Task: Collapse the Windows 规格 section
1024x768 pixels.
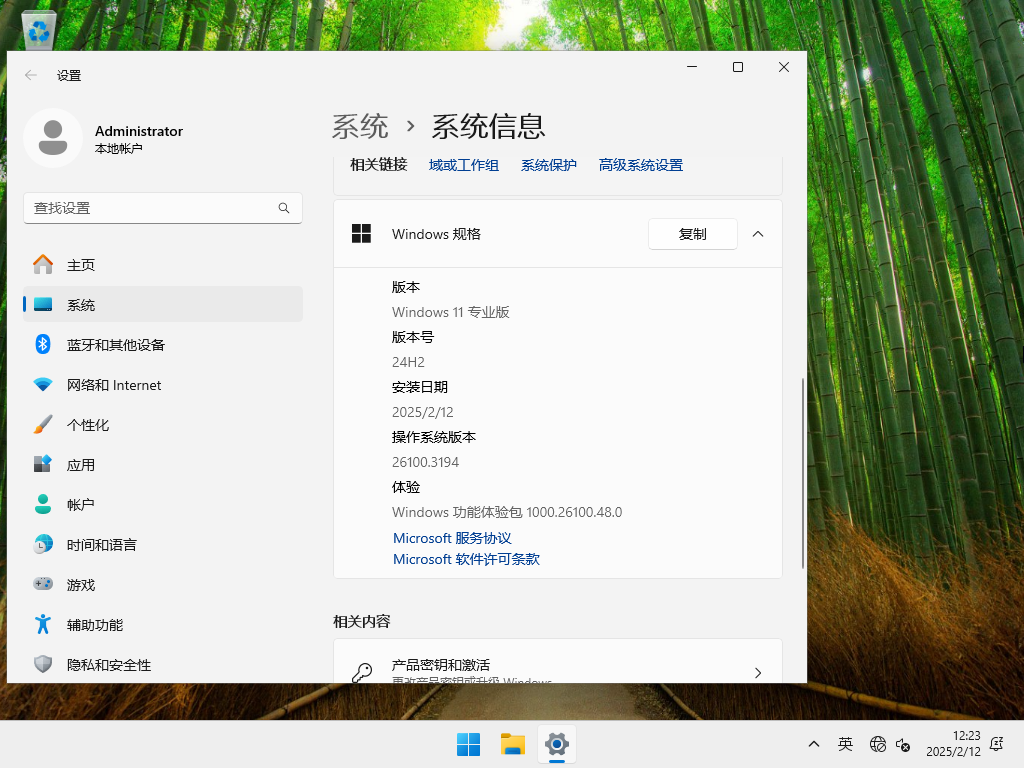Action: [x=758, y=234]
